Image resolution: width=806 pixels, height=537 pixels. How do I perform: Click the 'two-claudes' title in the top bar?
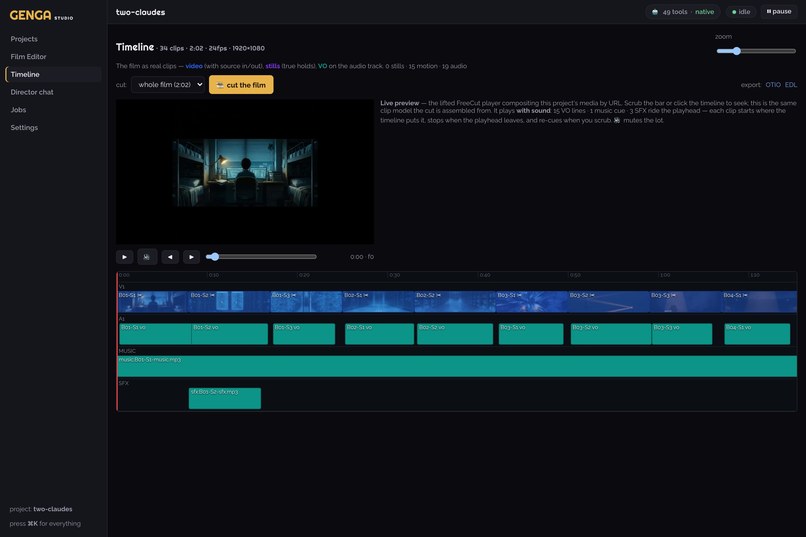(140, 12)
